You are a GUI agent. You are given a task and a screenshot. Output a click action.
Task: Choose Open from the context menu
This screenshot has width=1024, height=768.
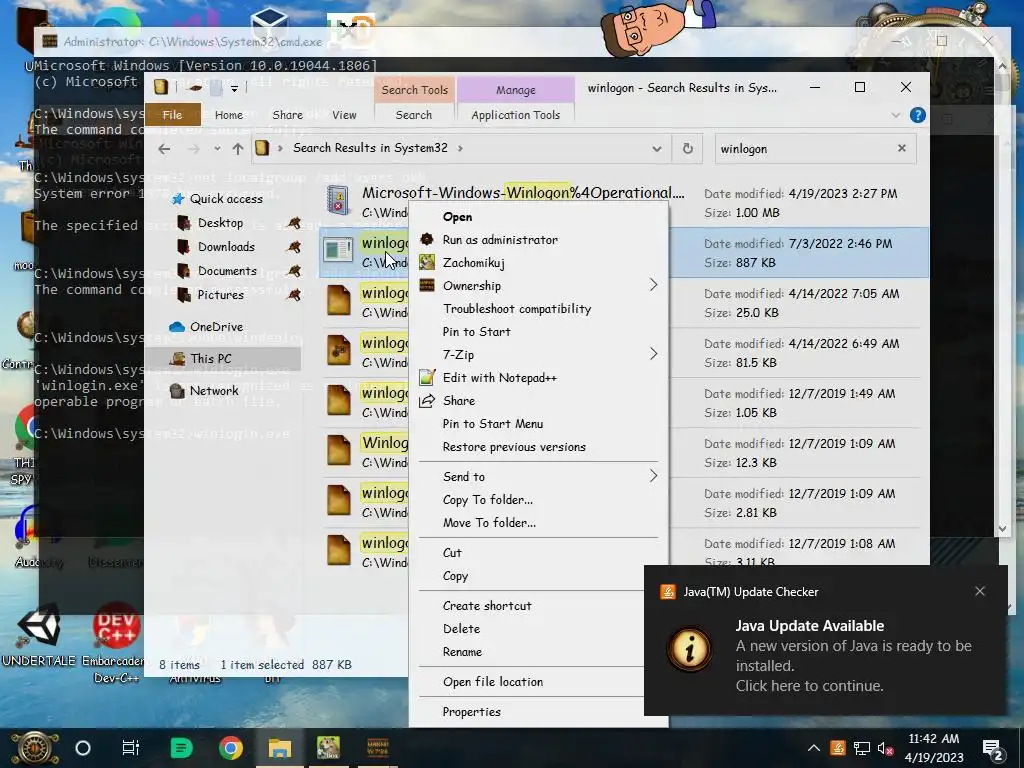tap(457, 217)
